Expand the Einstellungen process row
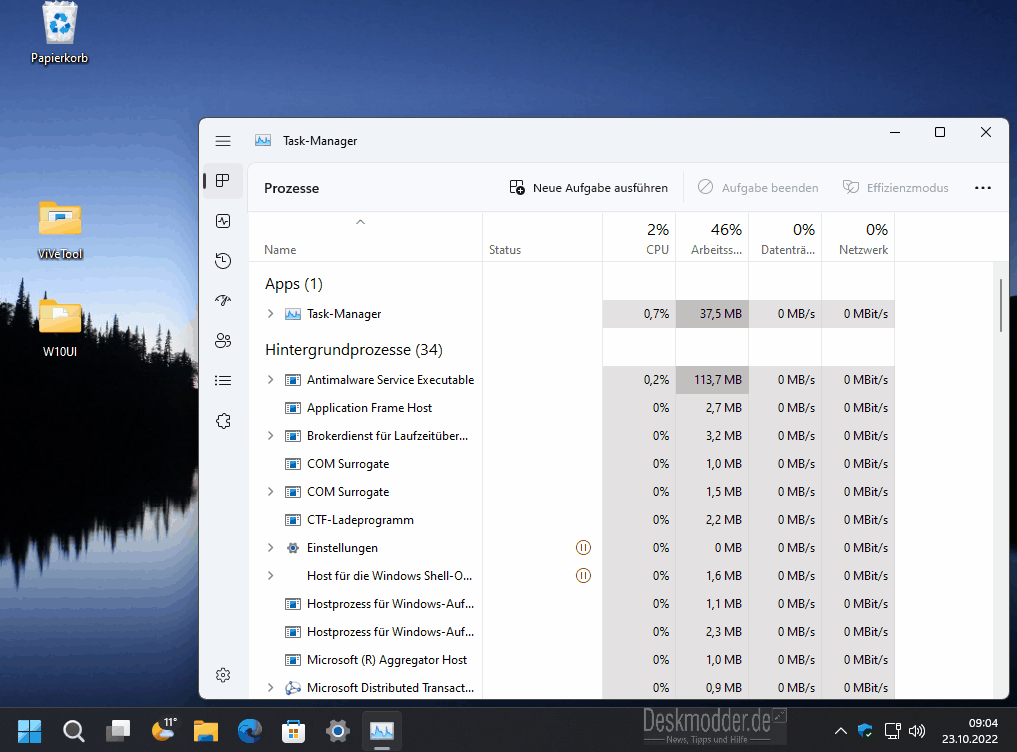 point(270,548)
